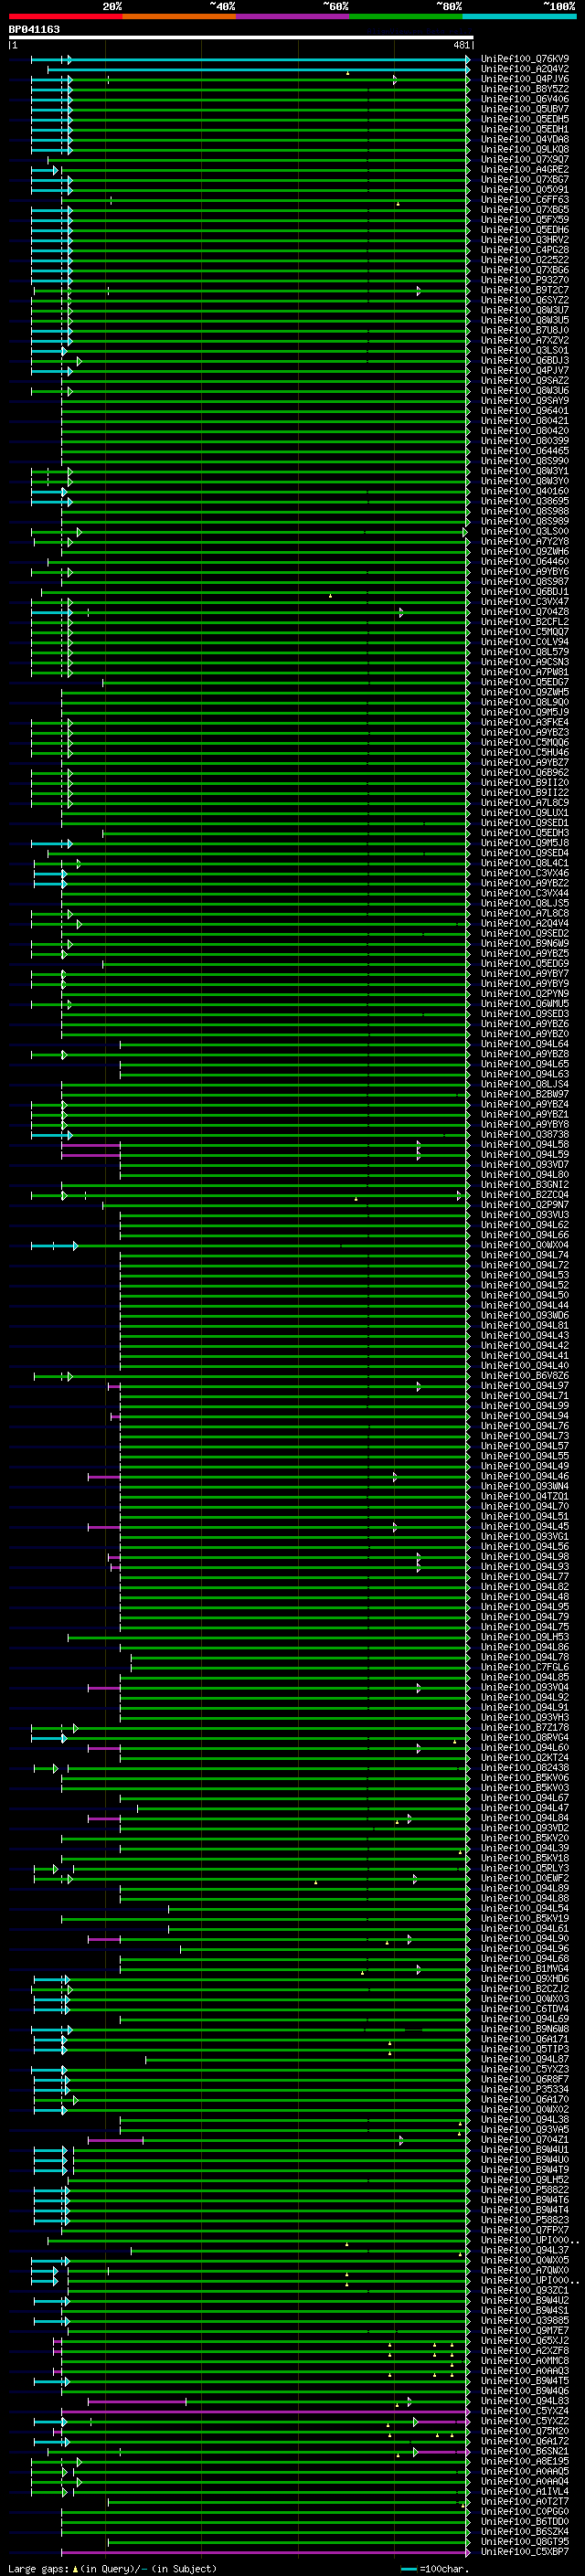
Task: Click UniRef100_C4PG28 in the list
Action: click(525, 250)
